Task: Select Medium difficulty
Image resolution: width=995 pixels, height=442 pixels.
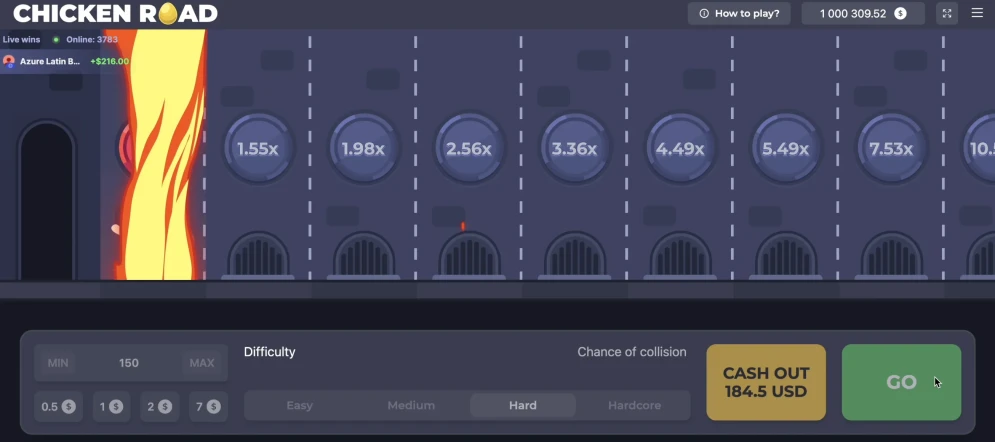Action: click(x=411, y=405)
